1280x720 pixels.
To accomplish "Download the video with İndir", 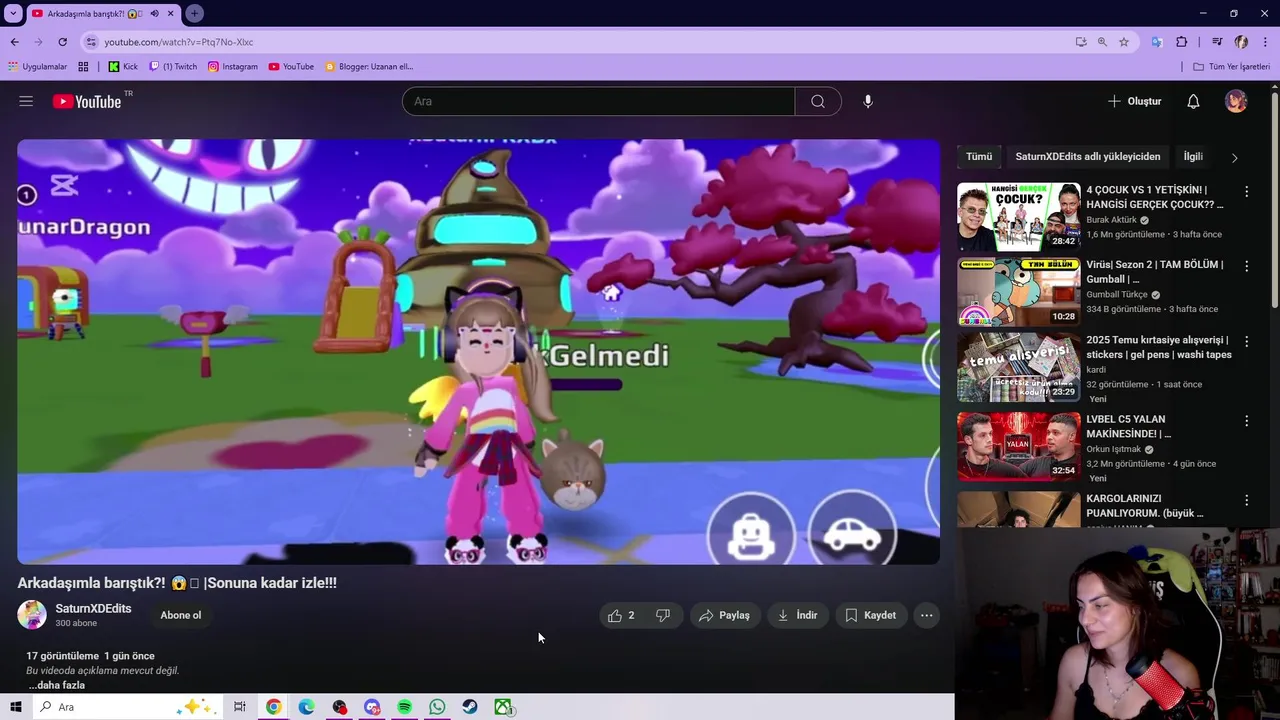I will click(x=798, y=615).
